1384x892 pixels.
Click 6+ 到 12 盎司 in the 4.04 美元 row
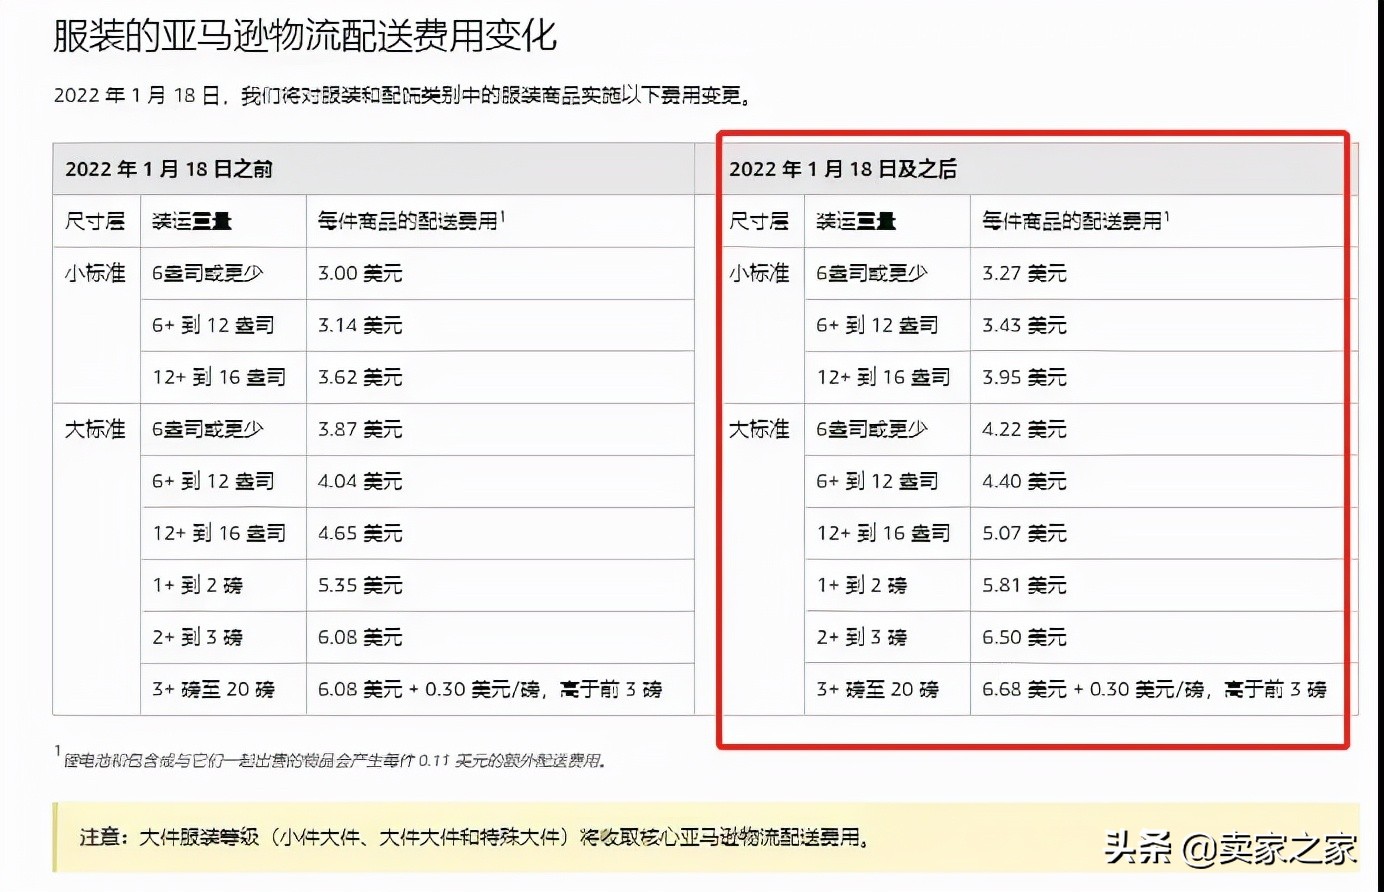tap(213, 481)
